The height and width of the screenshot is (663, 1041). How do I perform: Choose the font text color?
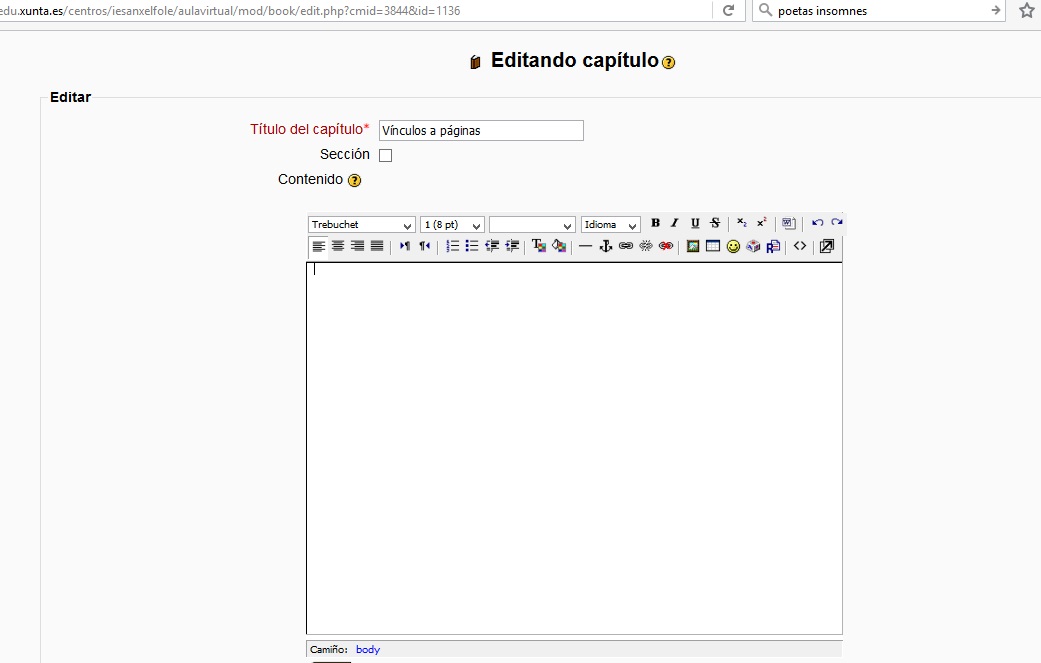[539, 246]
